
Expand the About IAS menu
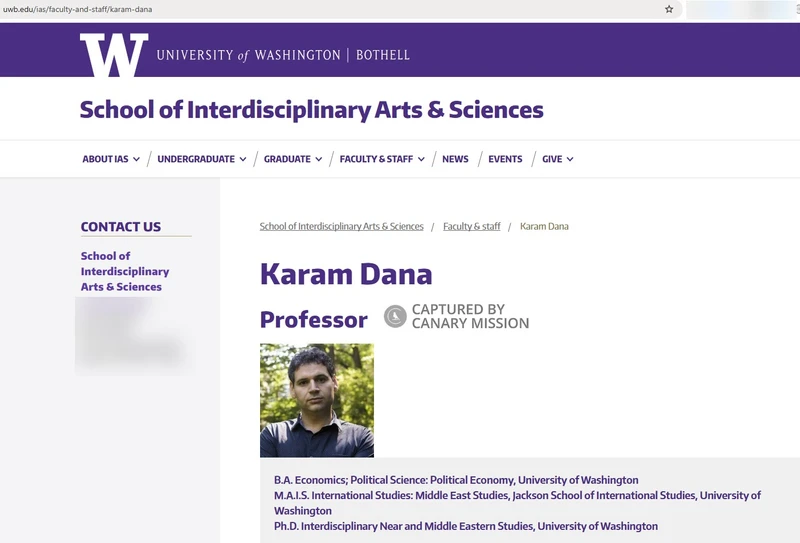[x=111, y=159]
